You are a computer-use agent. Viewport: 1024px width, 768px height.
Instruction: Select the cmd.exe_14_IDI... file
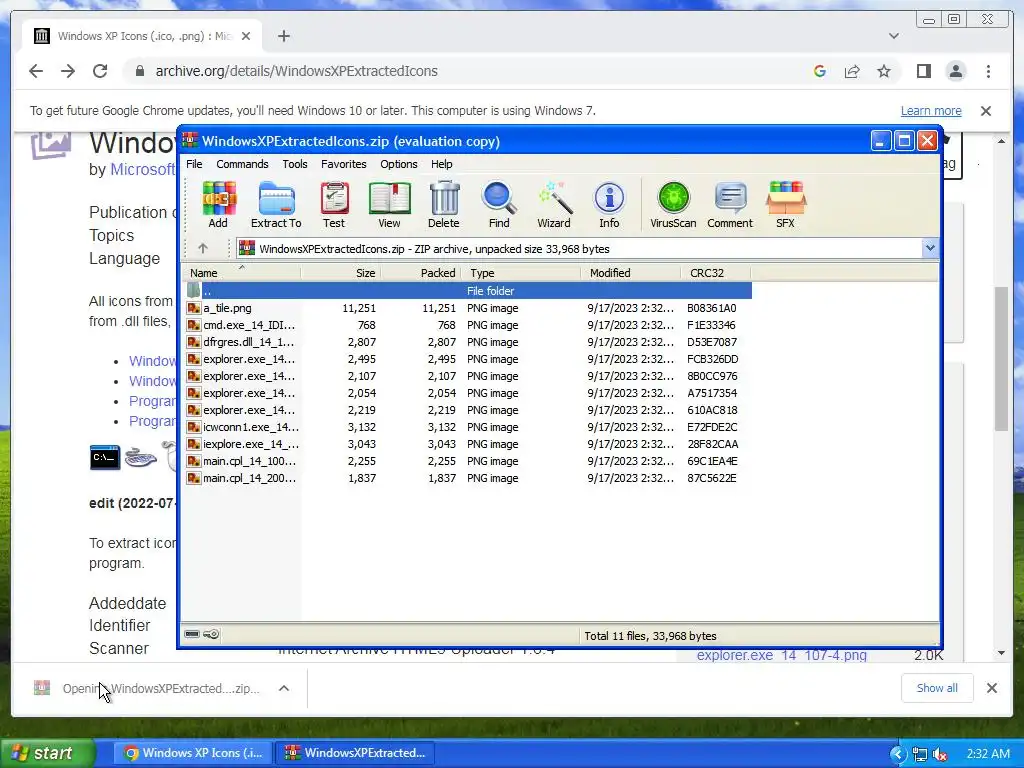click(468, 325)
